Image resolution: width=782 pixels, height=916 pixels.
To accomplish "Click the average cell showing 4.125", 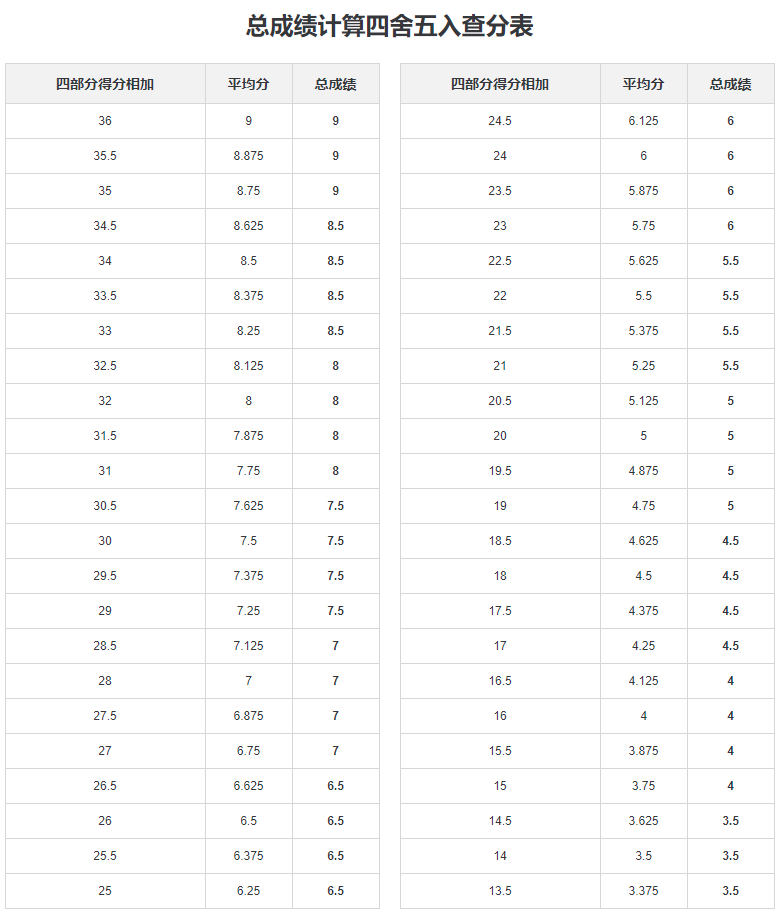I will [644, 681].
